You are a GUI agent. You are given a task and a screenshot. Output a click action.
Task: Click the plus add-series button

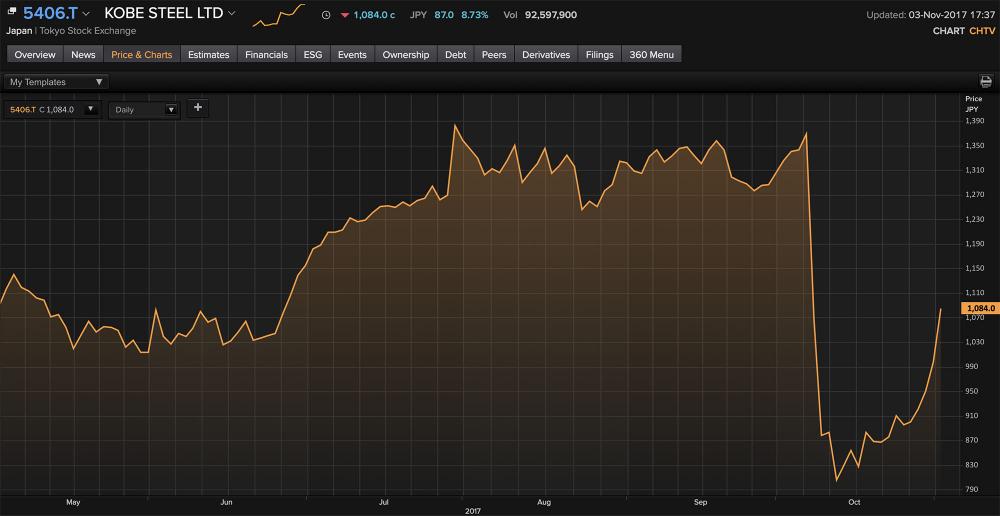(x=198, y=108)
